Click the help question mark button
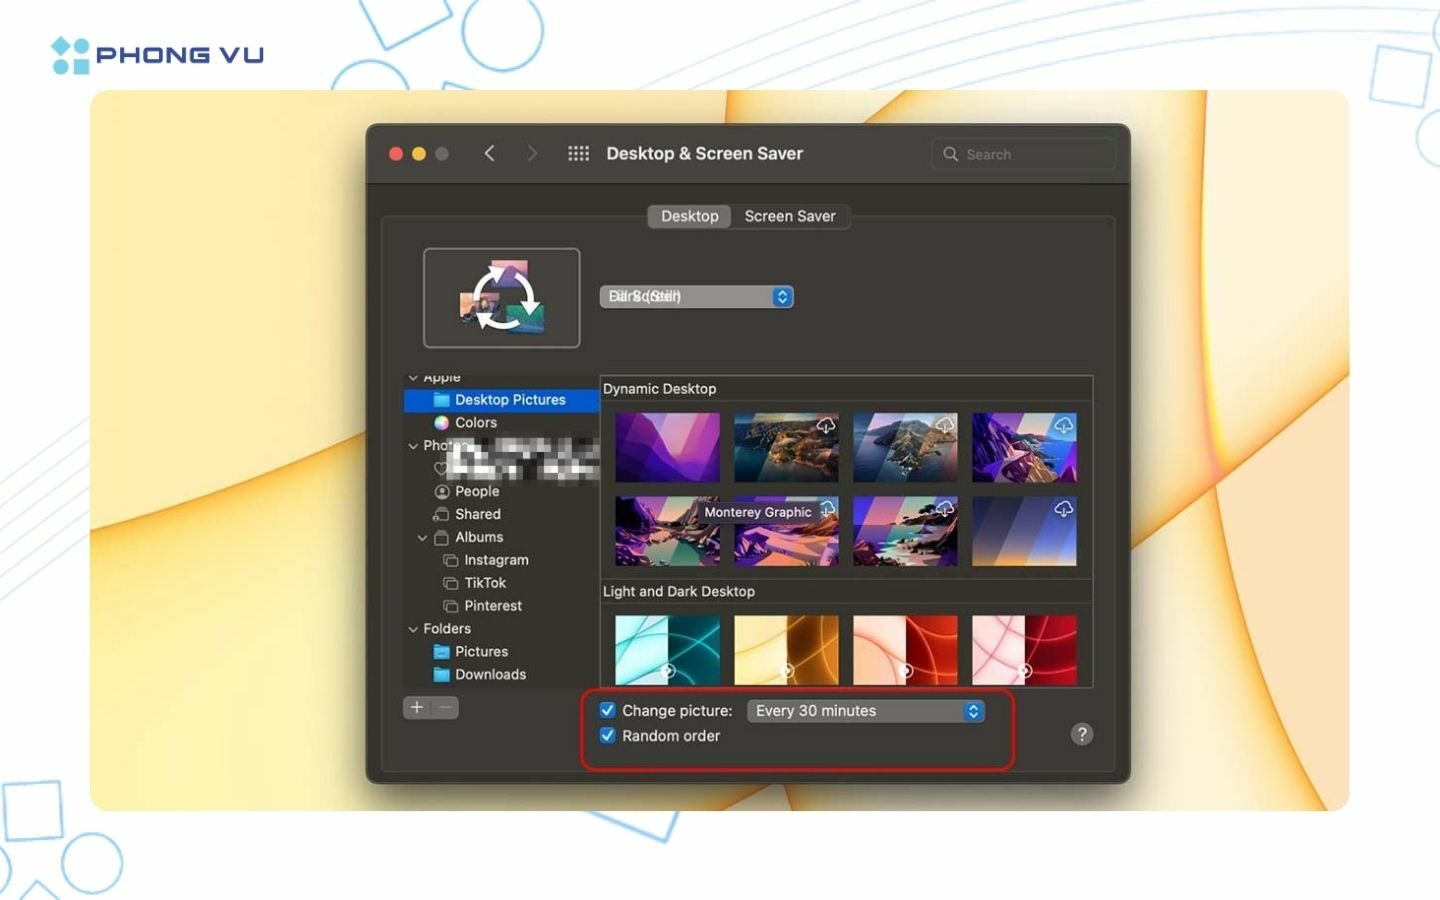The height and width of the screenshot is (900, 1440). (x=1081, y=734)
